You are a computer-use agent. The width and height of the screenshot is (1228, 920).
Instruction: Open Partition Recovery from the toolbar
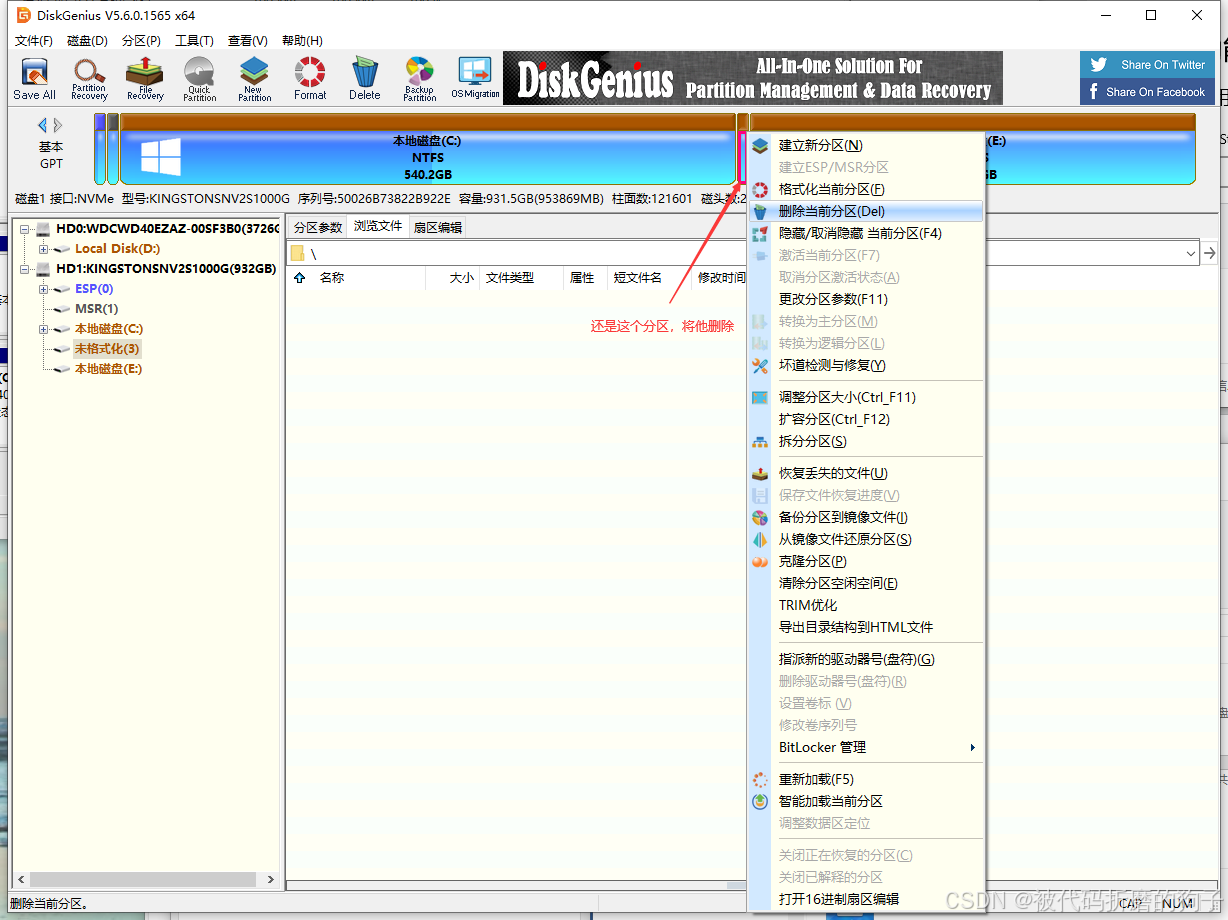pyautogui.click(x=89, y=79)
